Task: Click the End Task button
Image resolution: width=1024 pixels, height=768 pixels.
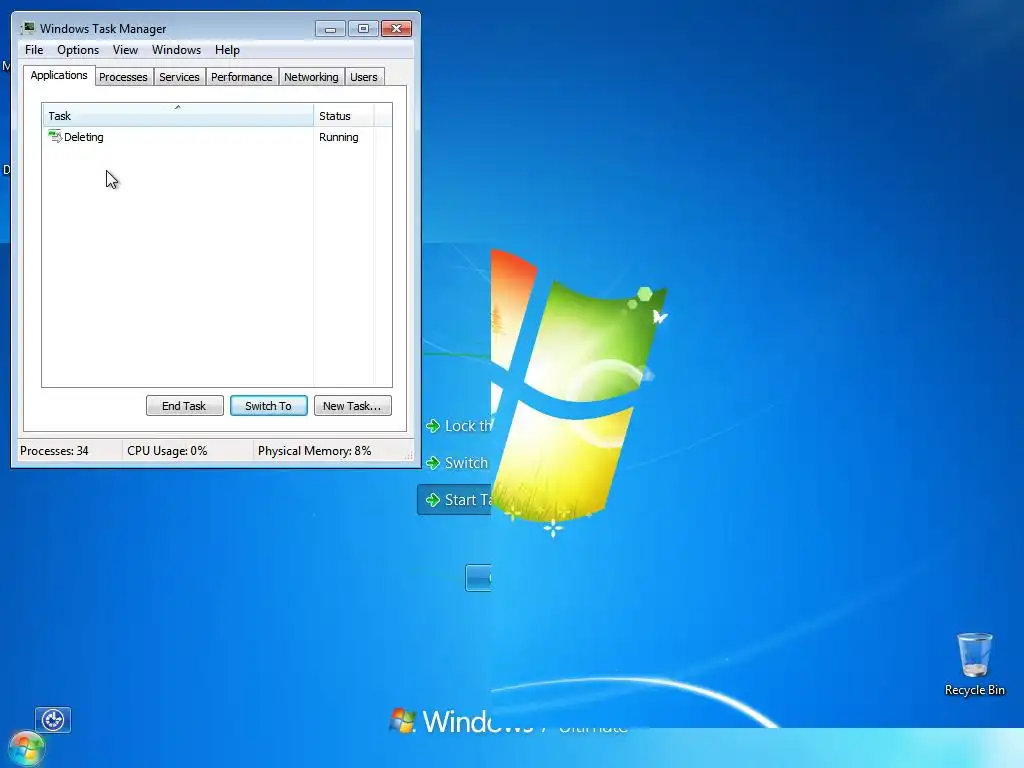Action: pyautogui.click(x=184, y=406)
